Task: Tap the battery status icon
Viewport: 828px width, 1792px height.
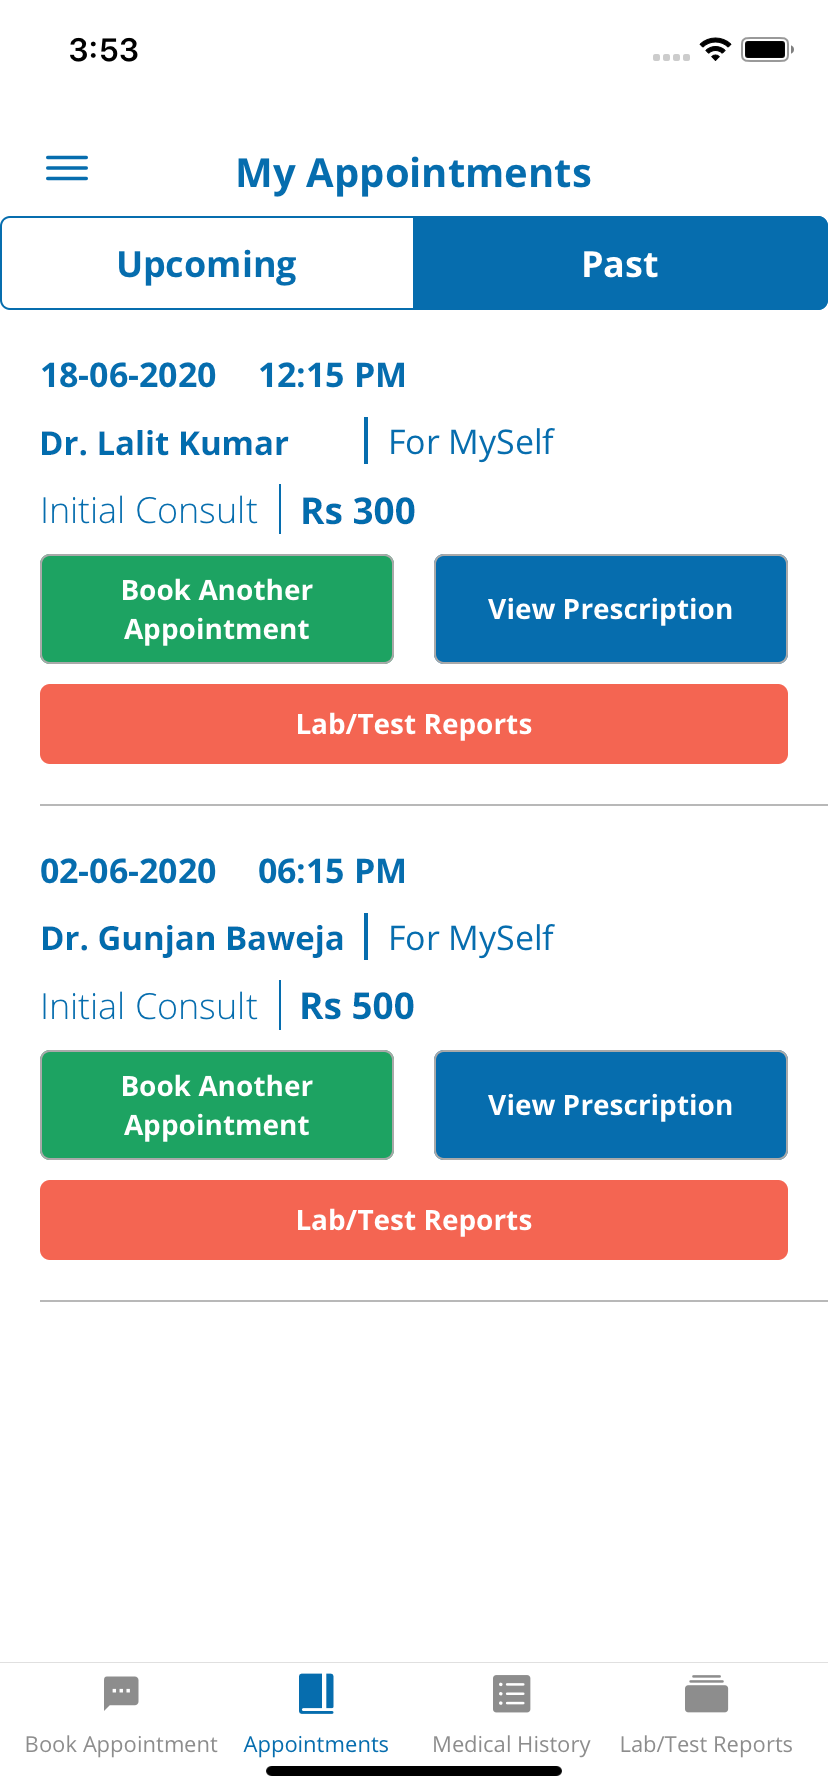Action: point(767,49)
